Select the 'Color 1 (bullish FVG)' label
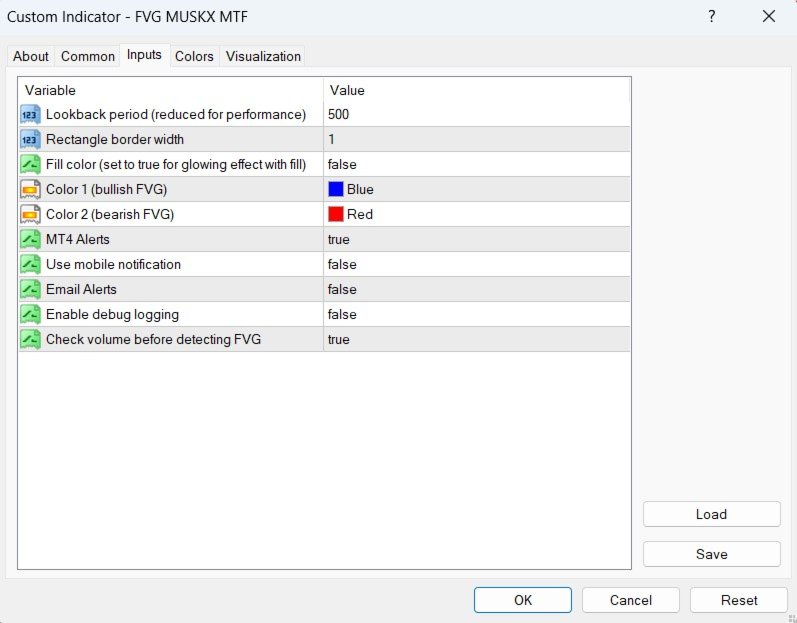797x623 pixels. [x=106, y=189]
